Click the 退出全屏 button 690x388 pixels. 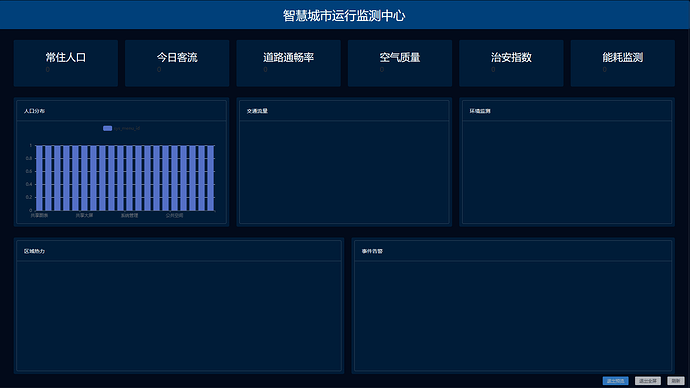[648, 381]
